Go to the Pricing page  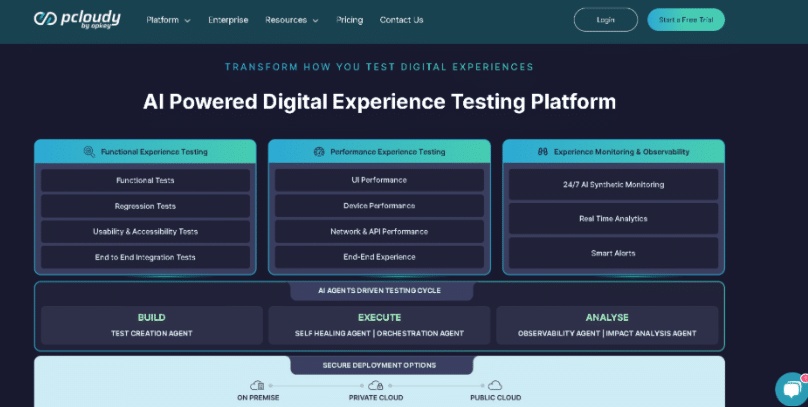tap(350, 20)
